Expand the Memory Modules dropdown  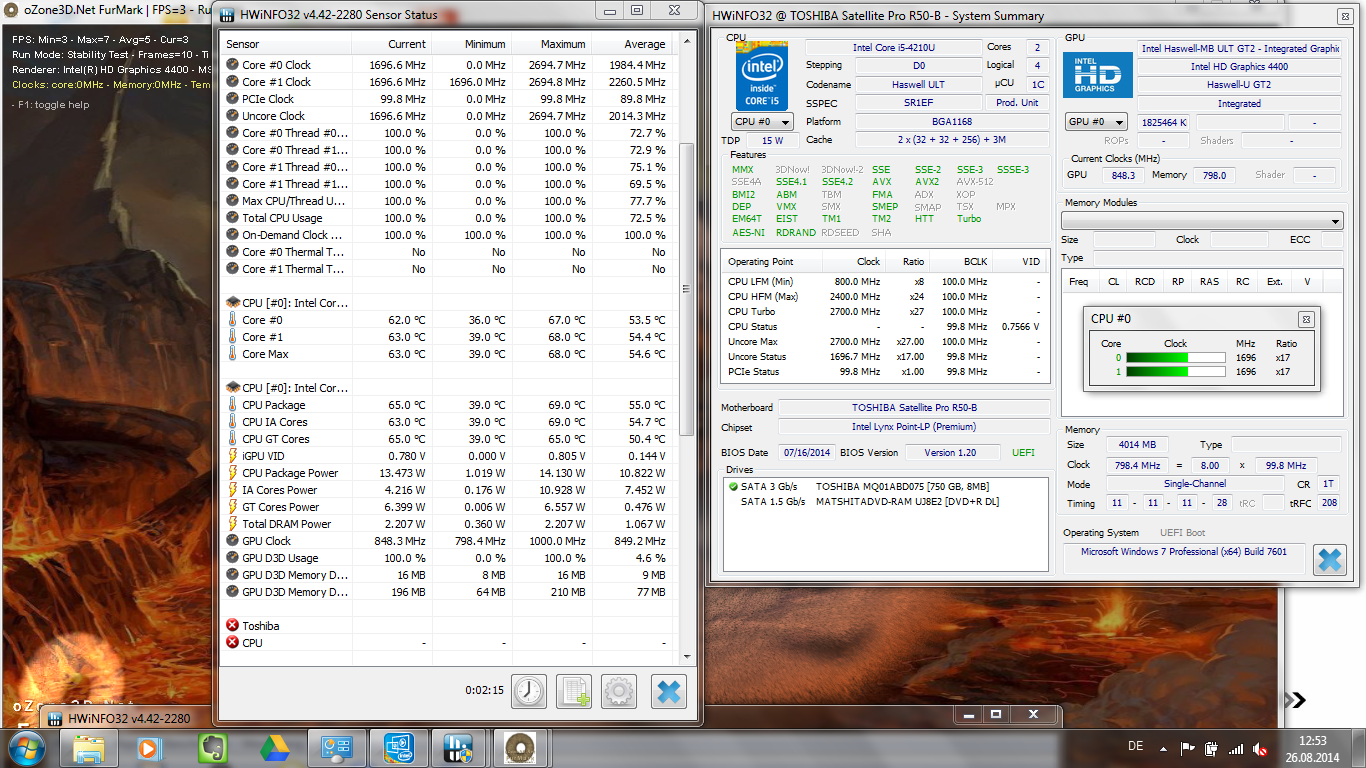[1202, 220]
